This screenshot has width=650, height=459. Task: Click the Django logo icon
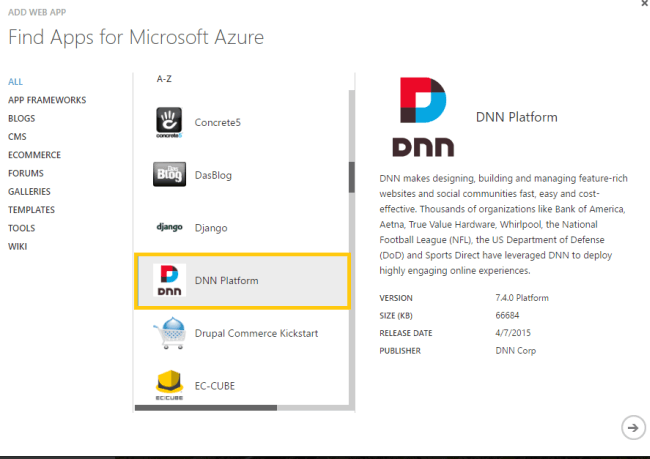[x=169, y=227]
